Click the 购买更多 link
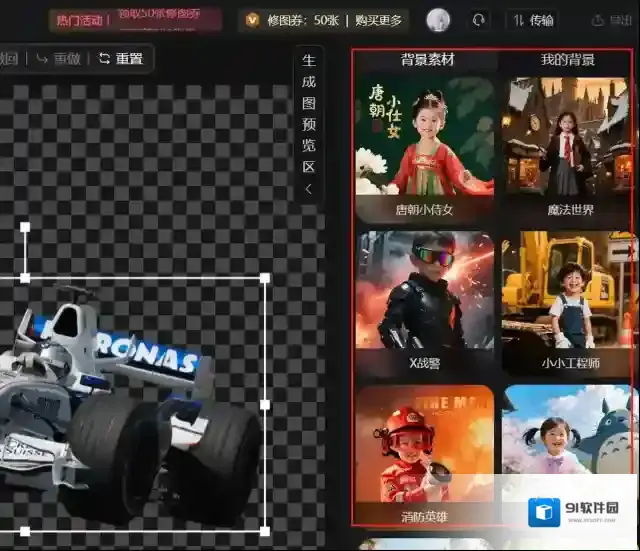The image size is (640, 551). tap(377, 20)
